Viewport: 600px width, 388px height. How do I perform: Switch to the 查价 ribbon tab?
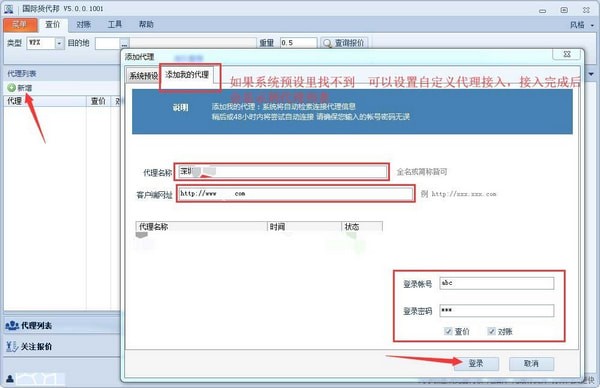52,25
